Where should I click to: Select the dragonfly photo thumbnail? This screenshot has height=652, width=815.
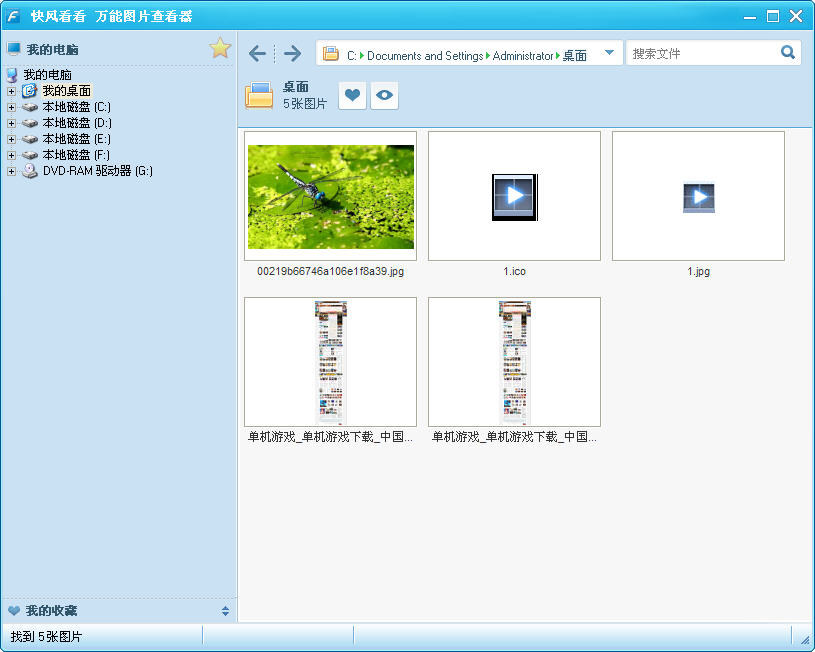[331, 196]
